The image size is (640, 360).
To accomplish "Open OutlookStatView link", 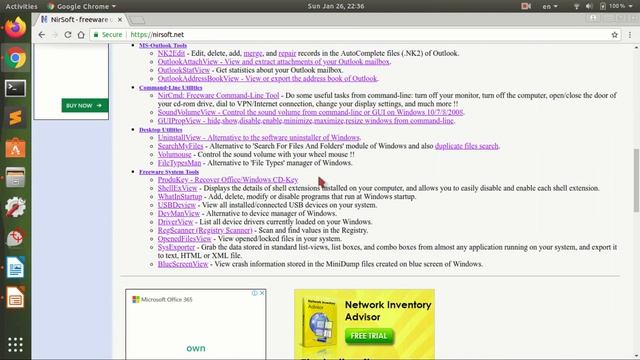I will (184, 70).
